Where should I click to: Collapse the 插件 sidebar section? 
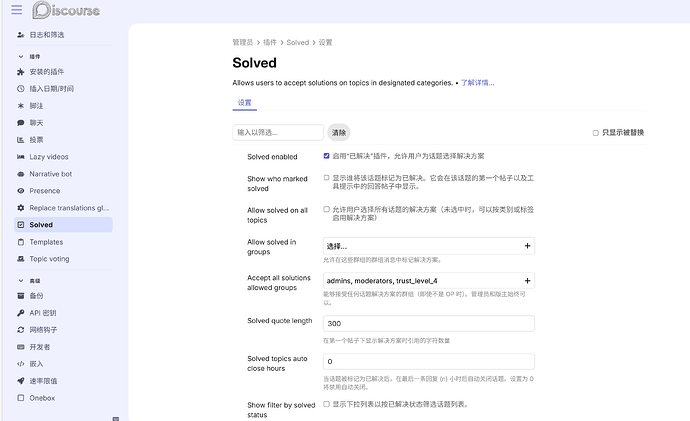[21, 57]
